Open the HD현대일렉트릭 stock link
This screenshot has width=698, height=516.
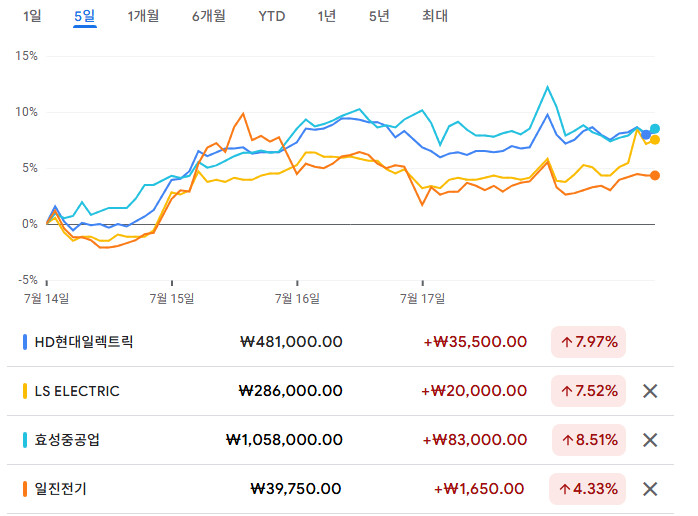click(x=84, y=342)
